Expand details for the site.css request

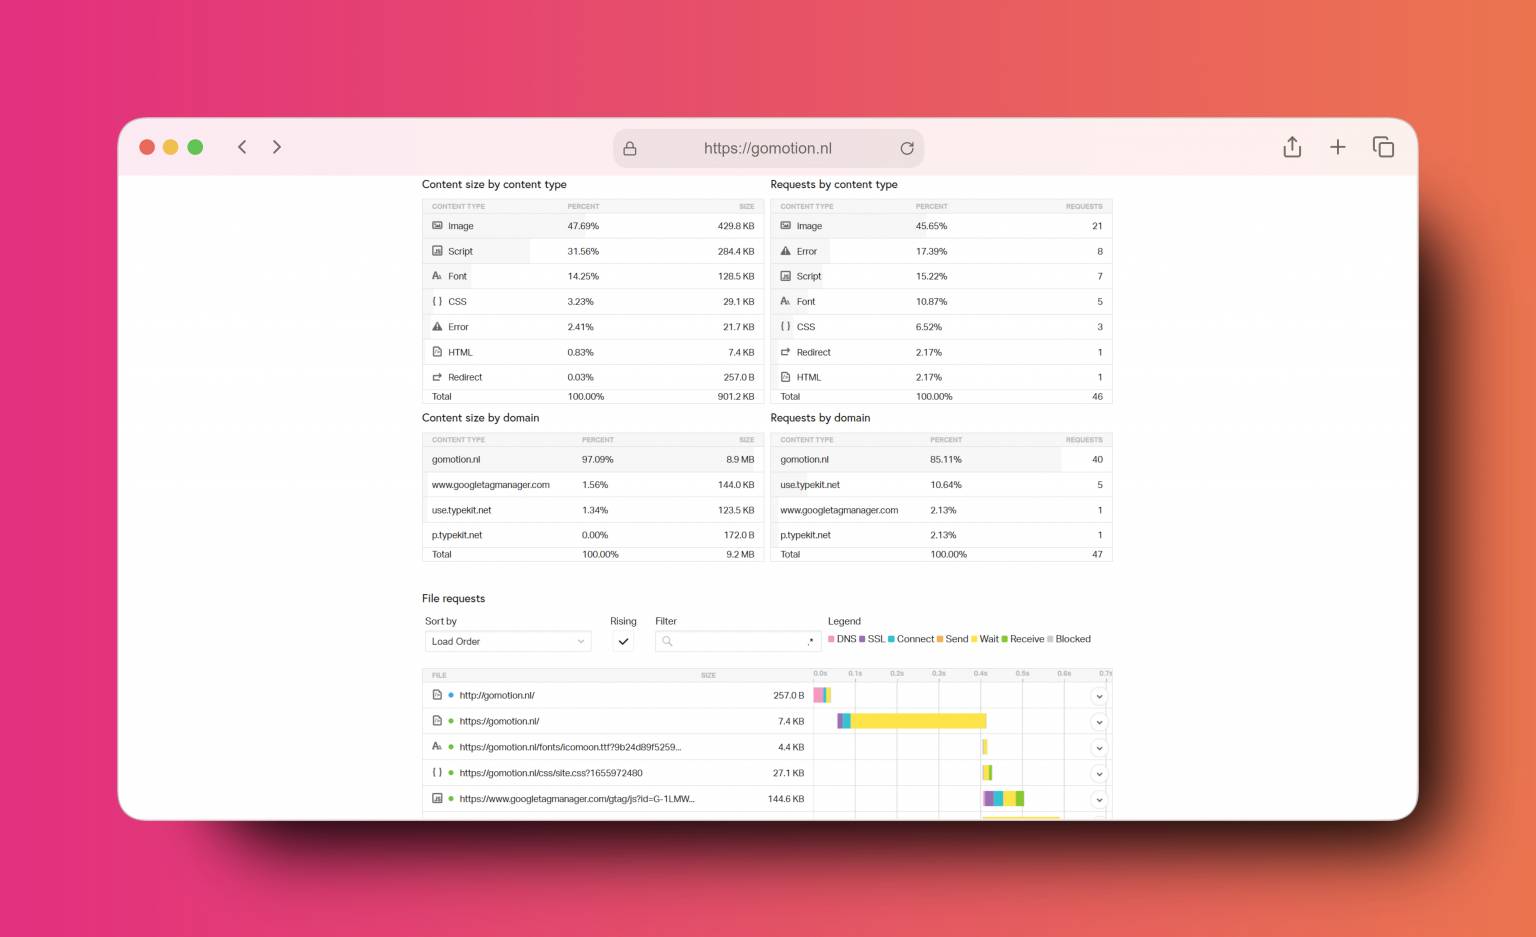coord(1099,773)
